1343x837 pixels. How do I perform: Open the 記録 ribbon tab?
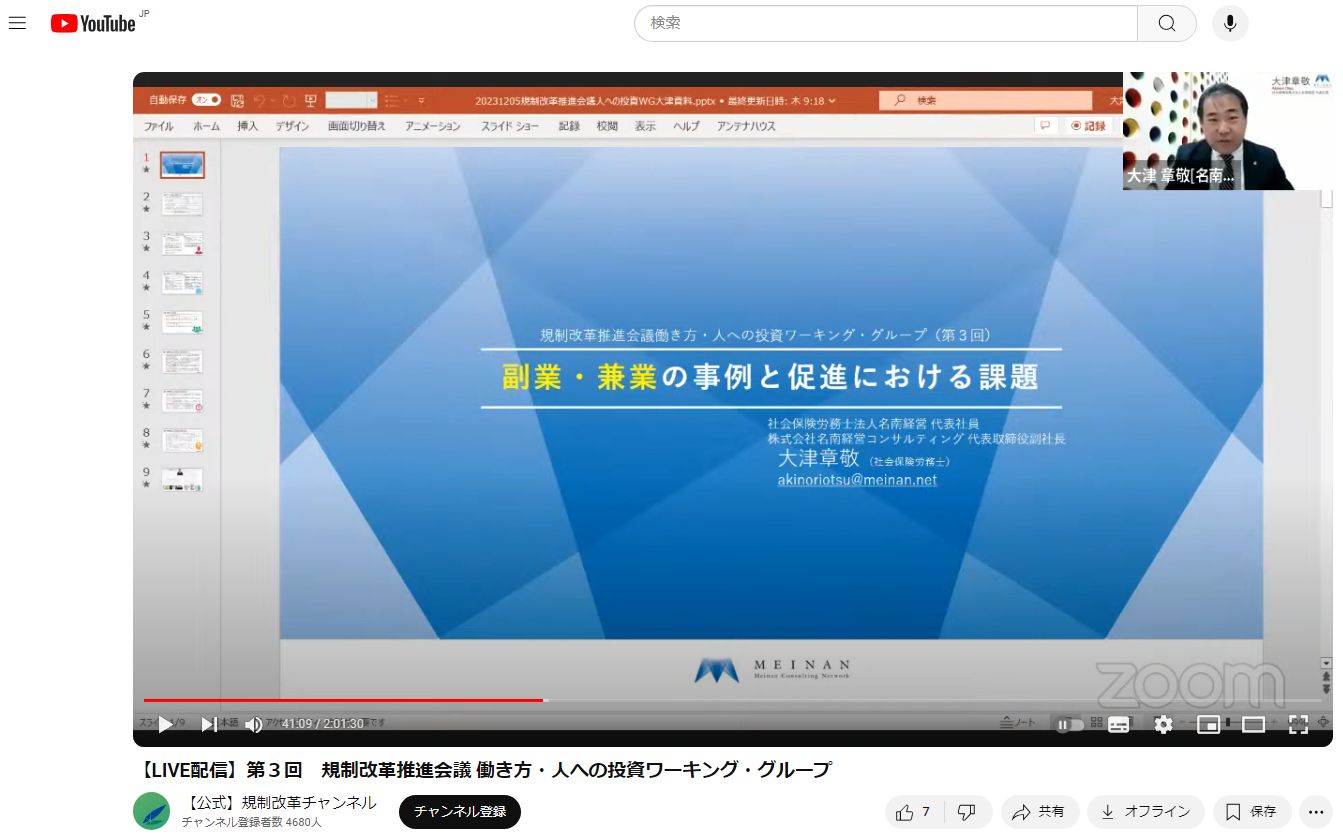point(569,126)
